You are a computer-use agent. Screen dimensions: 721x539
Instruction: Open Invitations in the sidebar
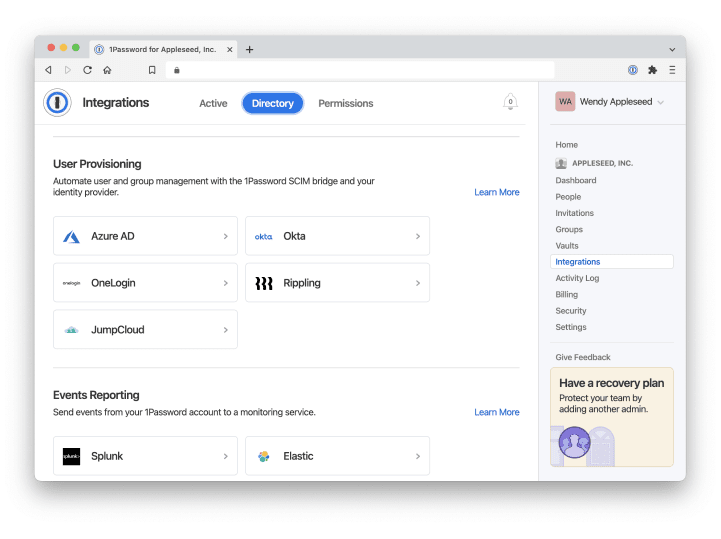[574, 213]
